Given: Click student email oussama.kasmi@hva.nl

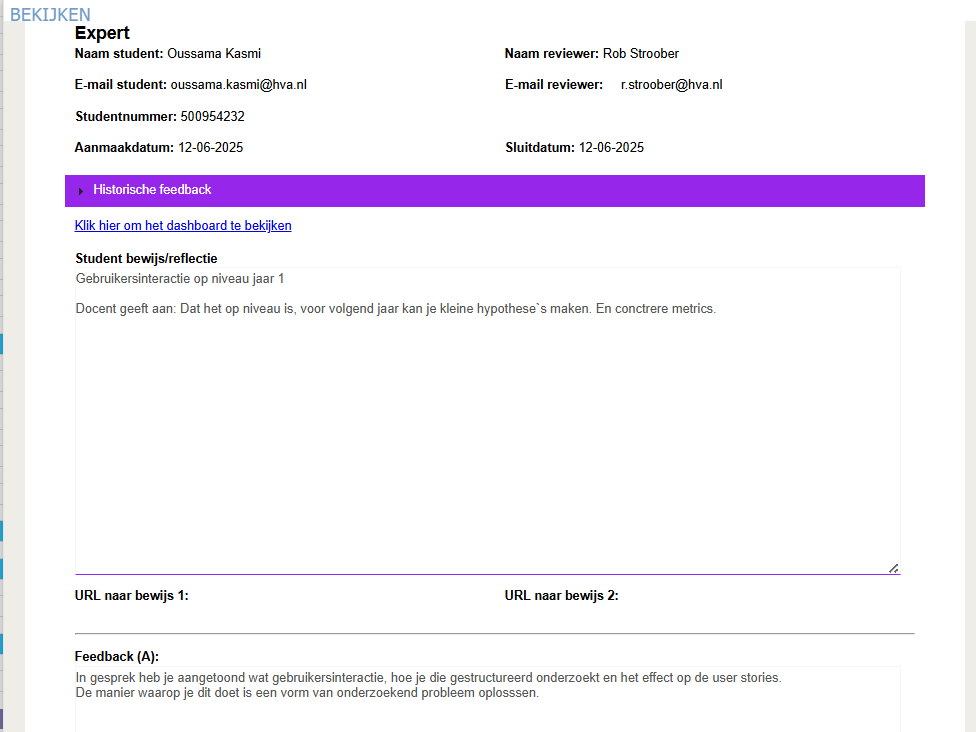Looking at the screenshot, I should click(x=238, y=85).
